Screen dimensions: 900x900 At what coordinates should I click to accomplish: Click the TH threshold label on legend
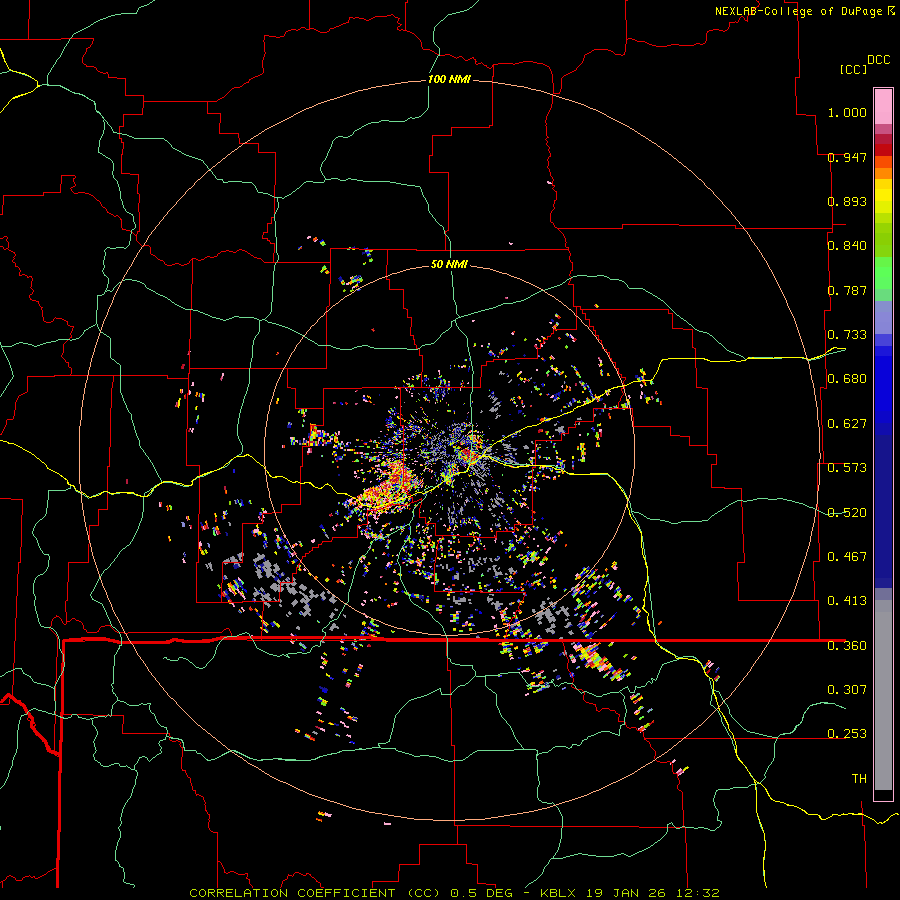pos(859,779)
